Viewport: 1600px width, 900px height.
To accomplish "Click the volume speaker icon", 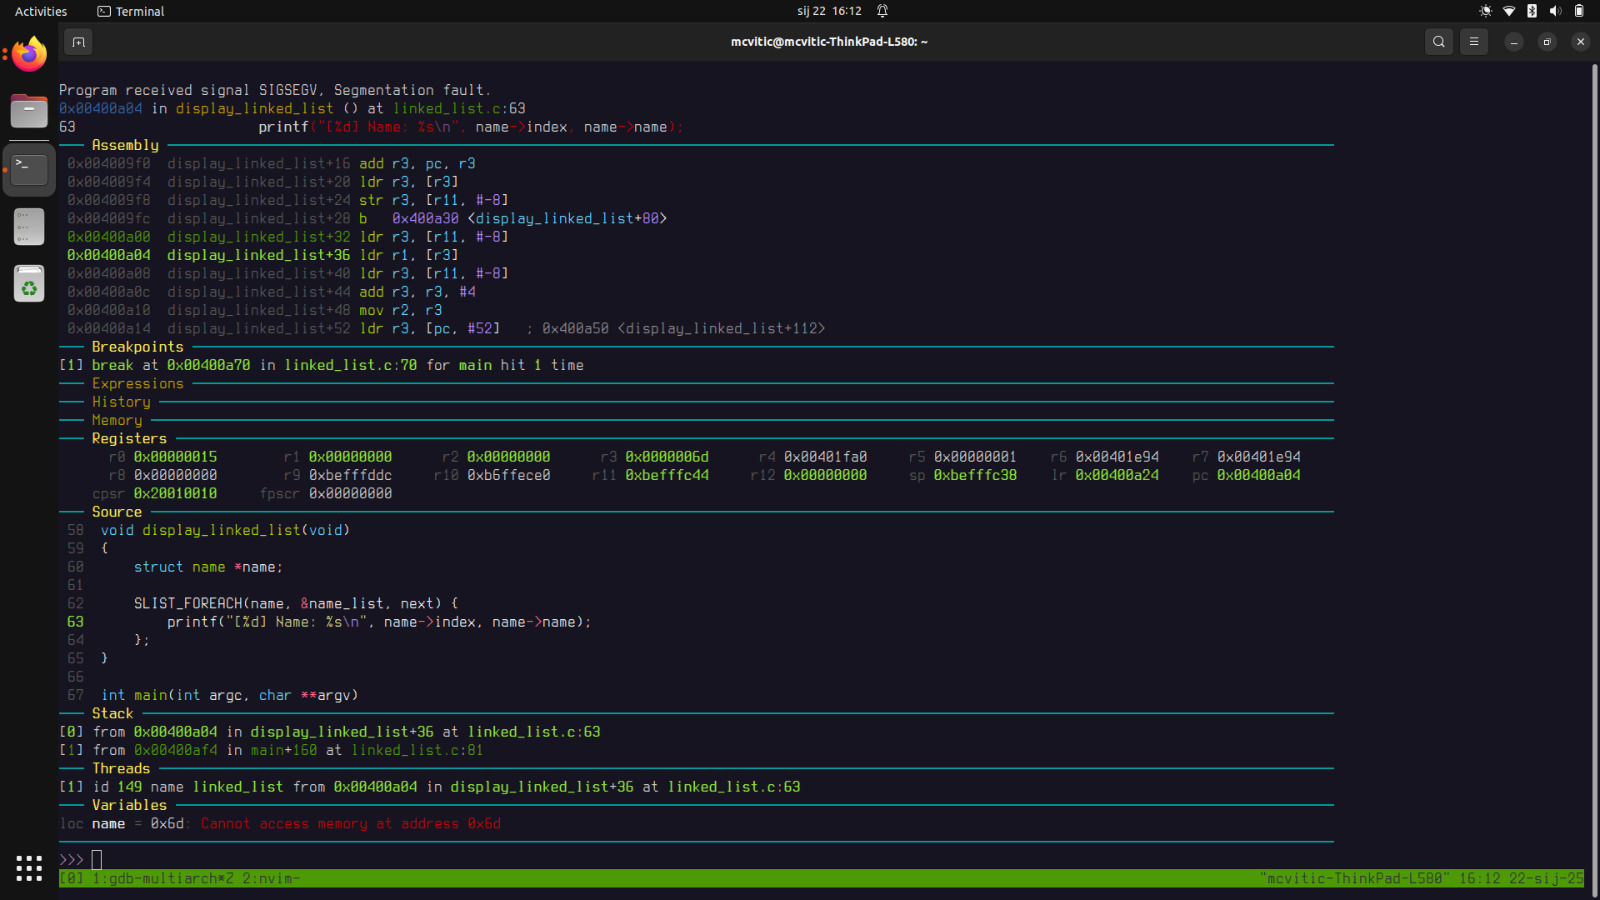I will click(1555, 11).
